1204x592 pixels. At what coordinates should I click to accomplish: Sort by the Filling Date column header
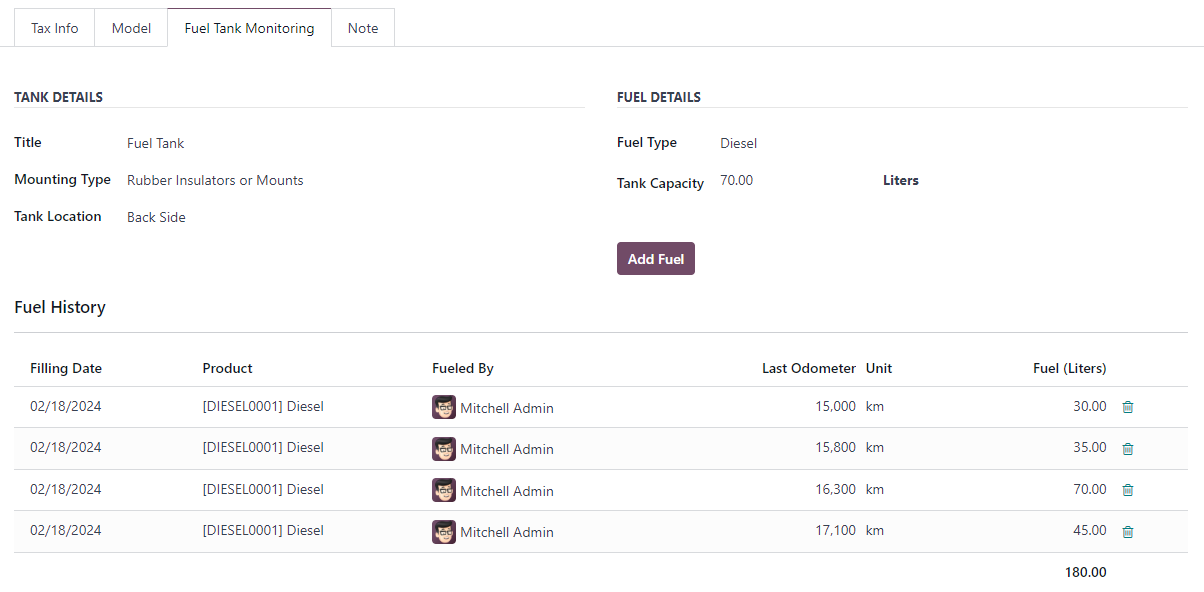[66, 368]
